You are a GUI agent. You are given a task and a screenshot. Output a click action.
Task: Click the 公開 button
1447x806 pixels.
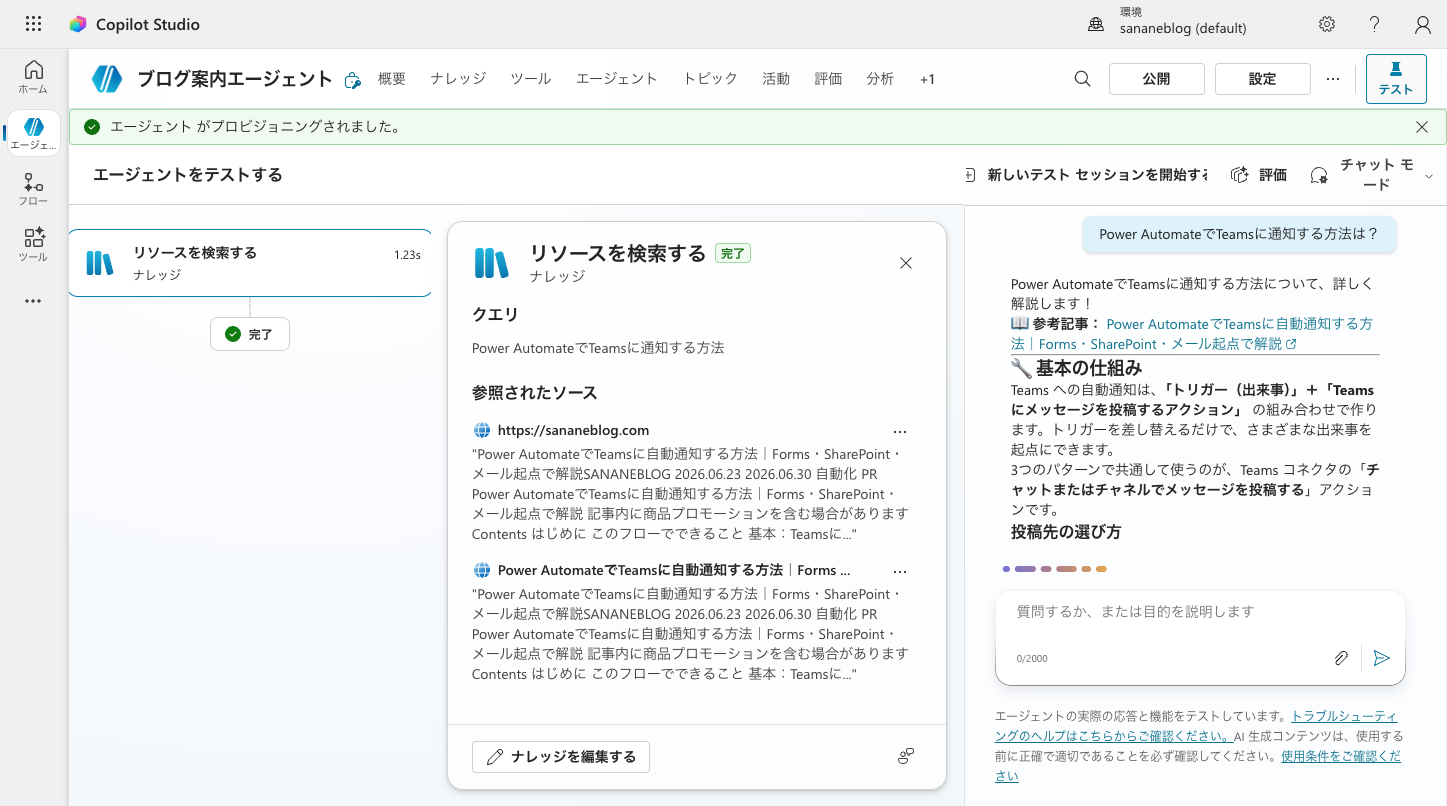coord(1157,79)
